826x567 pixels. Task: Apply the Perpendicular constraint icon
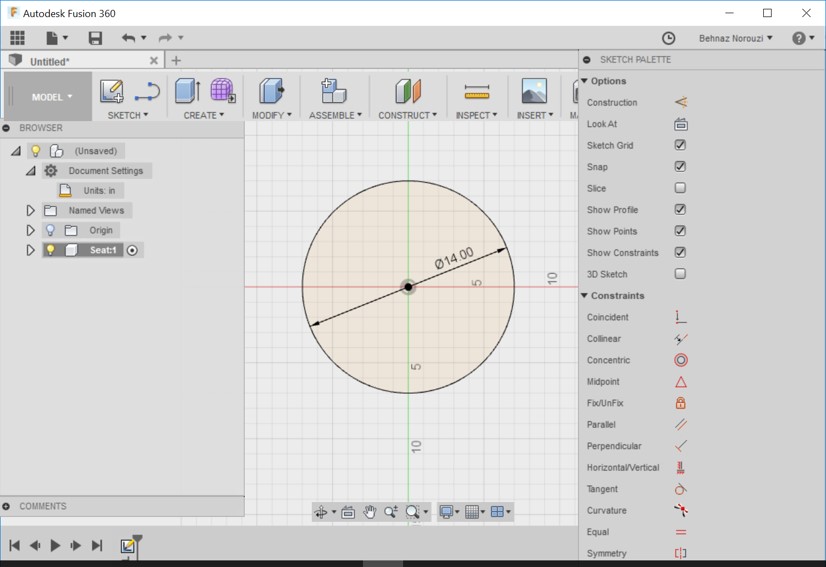click(x=681, y=446)
